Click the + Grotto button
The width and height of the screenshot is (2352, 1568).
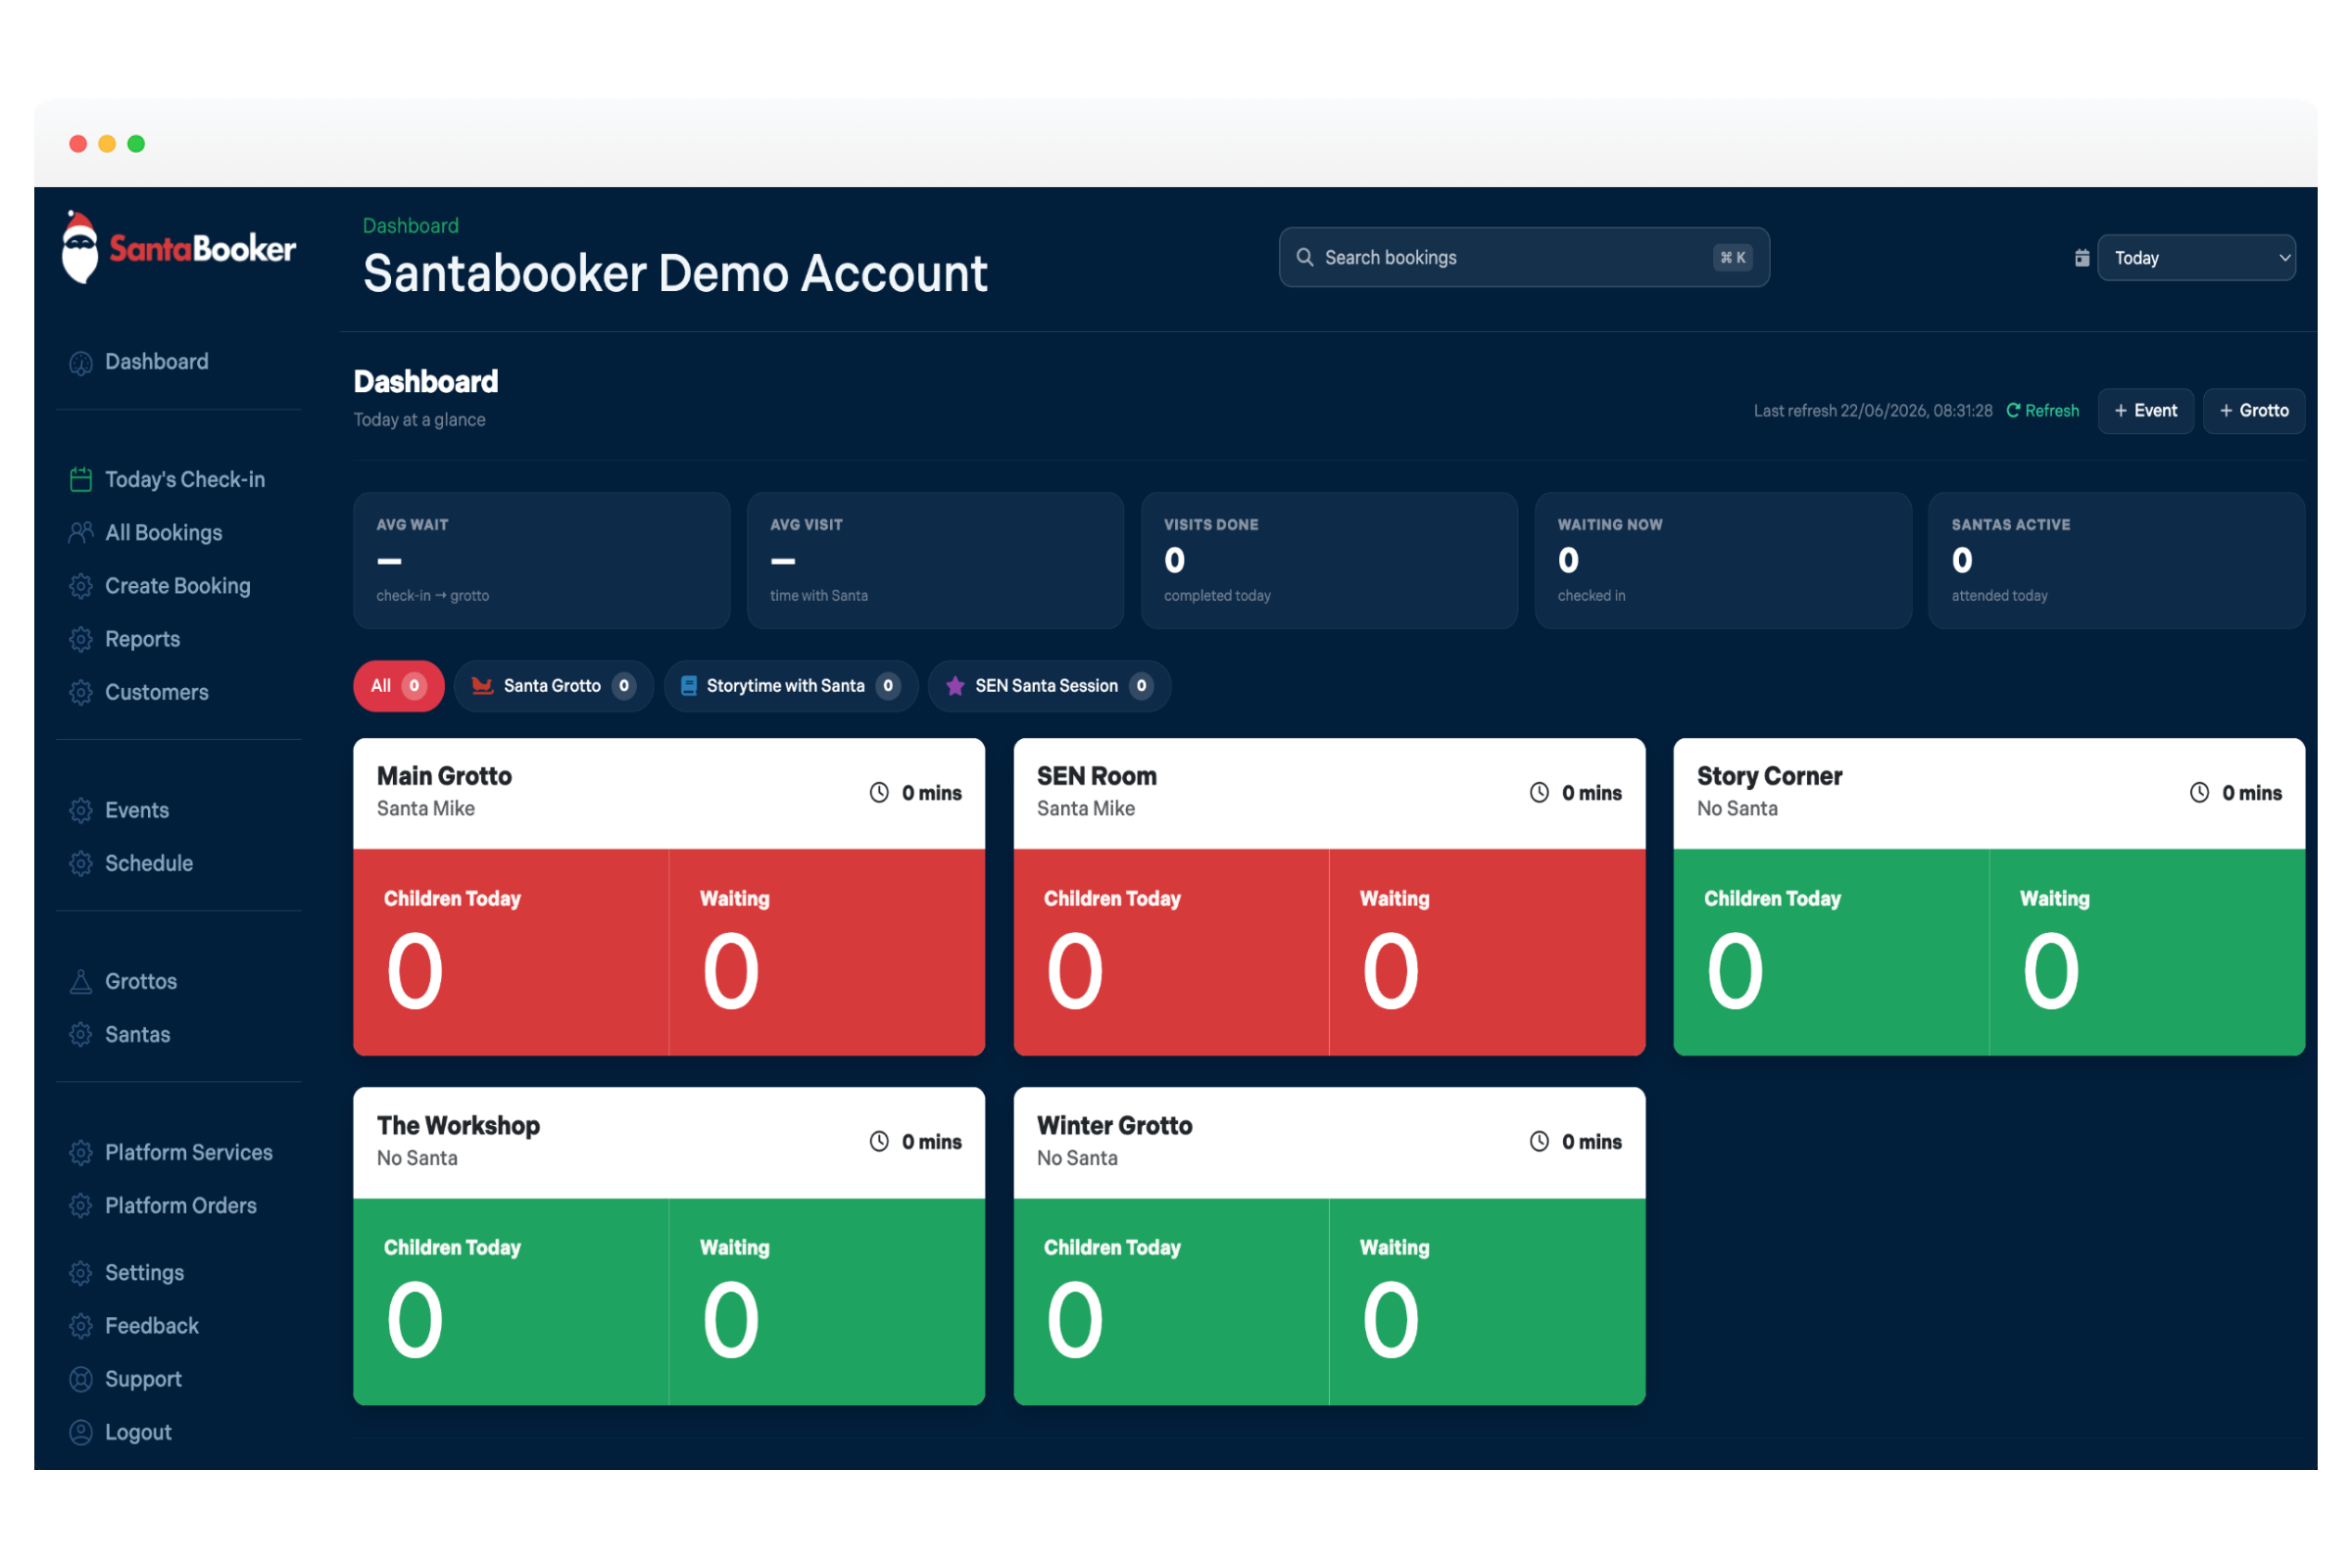point(2253,411)
